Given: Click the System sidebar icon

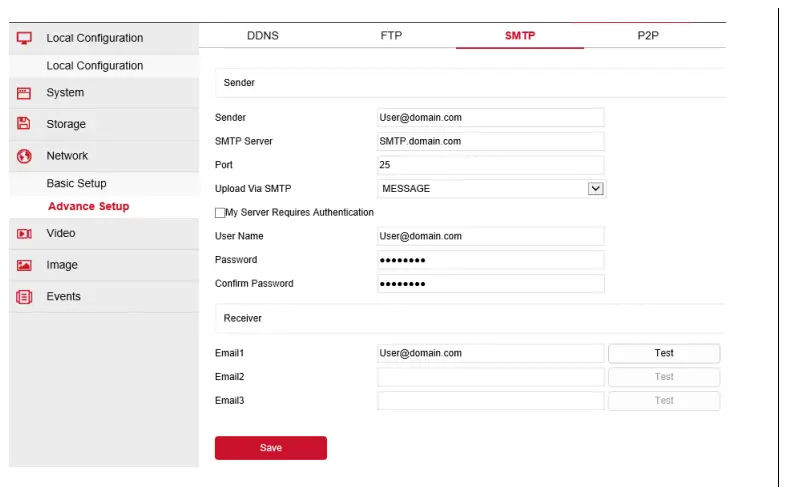Looking at the screenshot, I should click(x=25, y=93).
